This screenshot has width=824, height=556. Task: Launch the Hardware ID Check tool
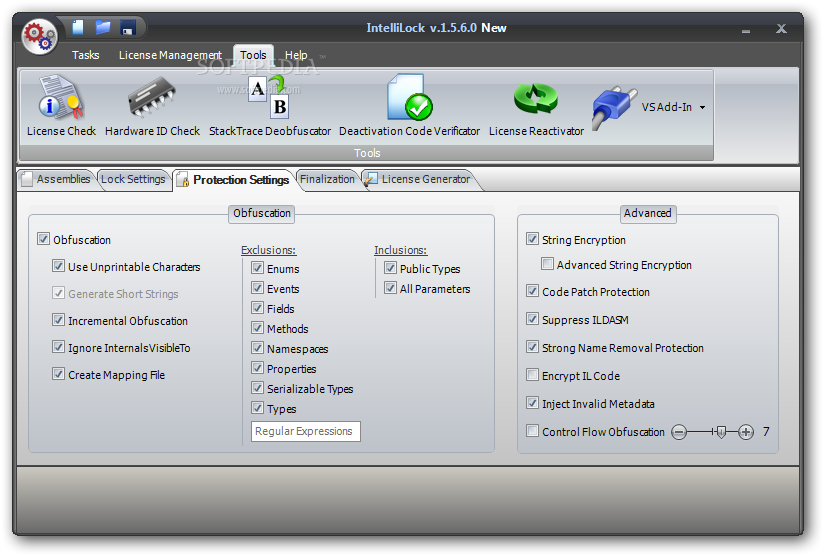[152, 106]
